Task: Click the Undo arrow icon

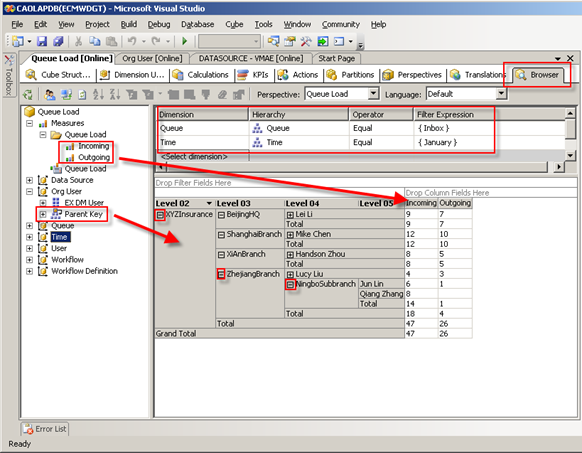Action: (x=132, y=41)
